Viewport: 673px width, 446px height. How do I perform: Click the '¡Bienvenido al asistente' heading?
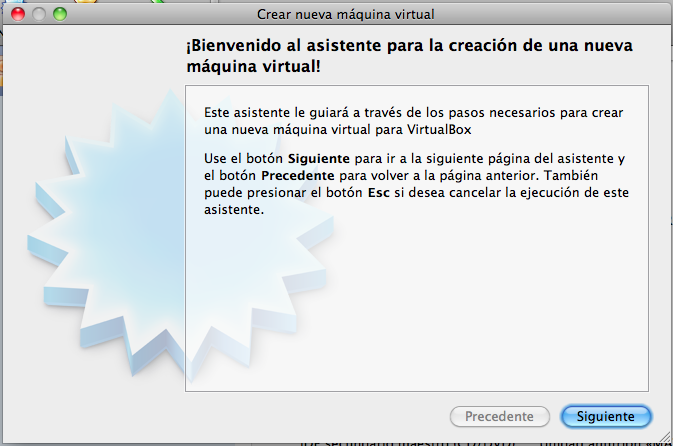pyautogui.click(x=409, y=56)
